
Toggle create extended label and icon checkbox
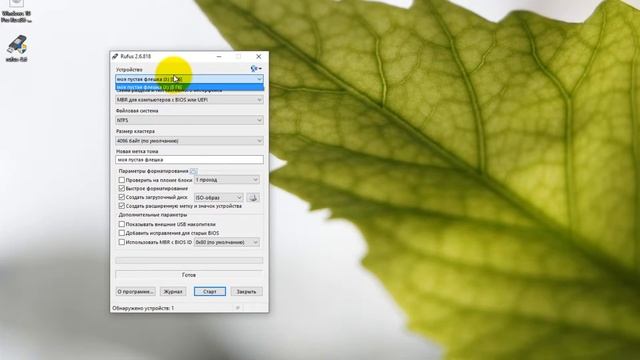(x=122, y=206)
